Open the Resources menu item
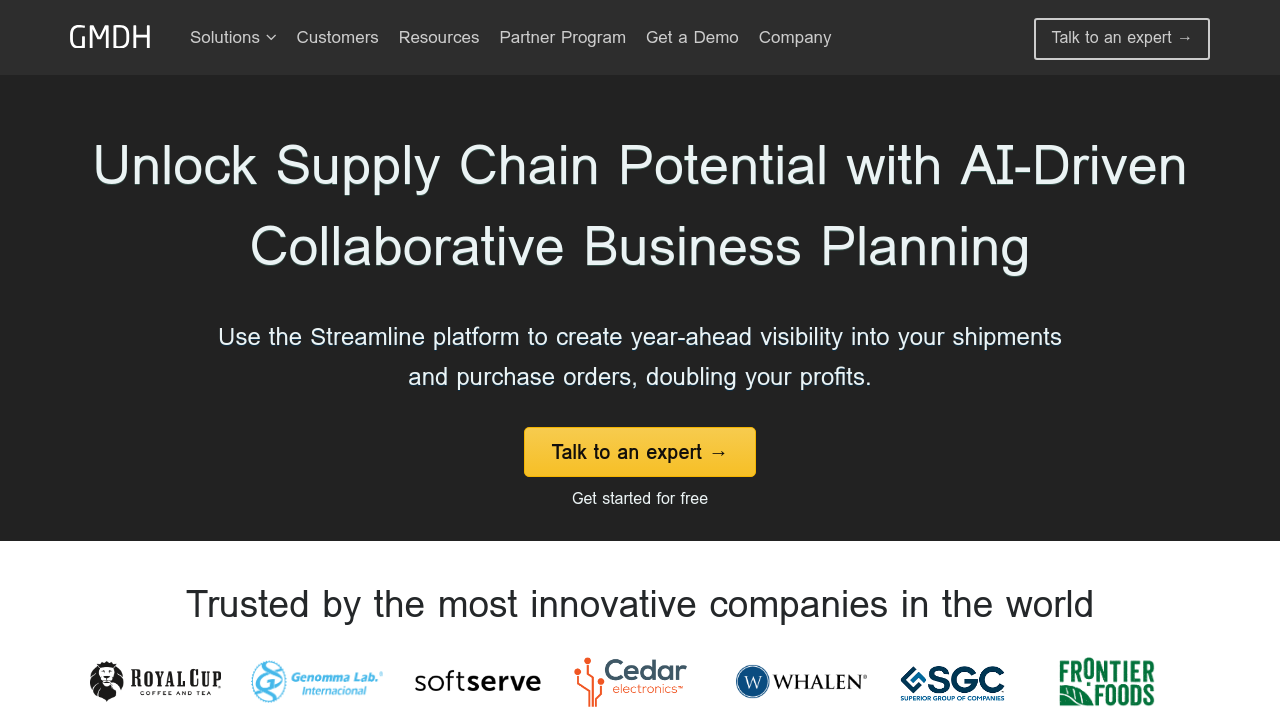 [439, 38]
